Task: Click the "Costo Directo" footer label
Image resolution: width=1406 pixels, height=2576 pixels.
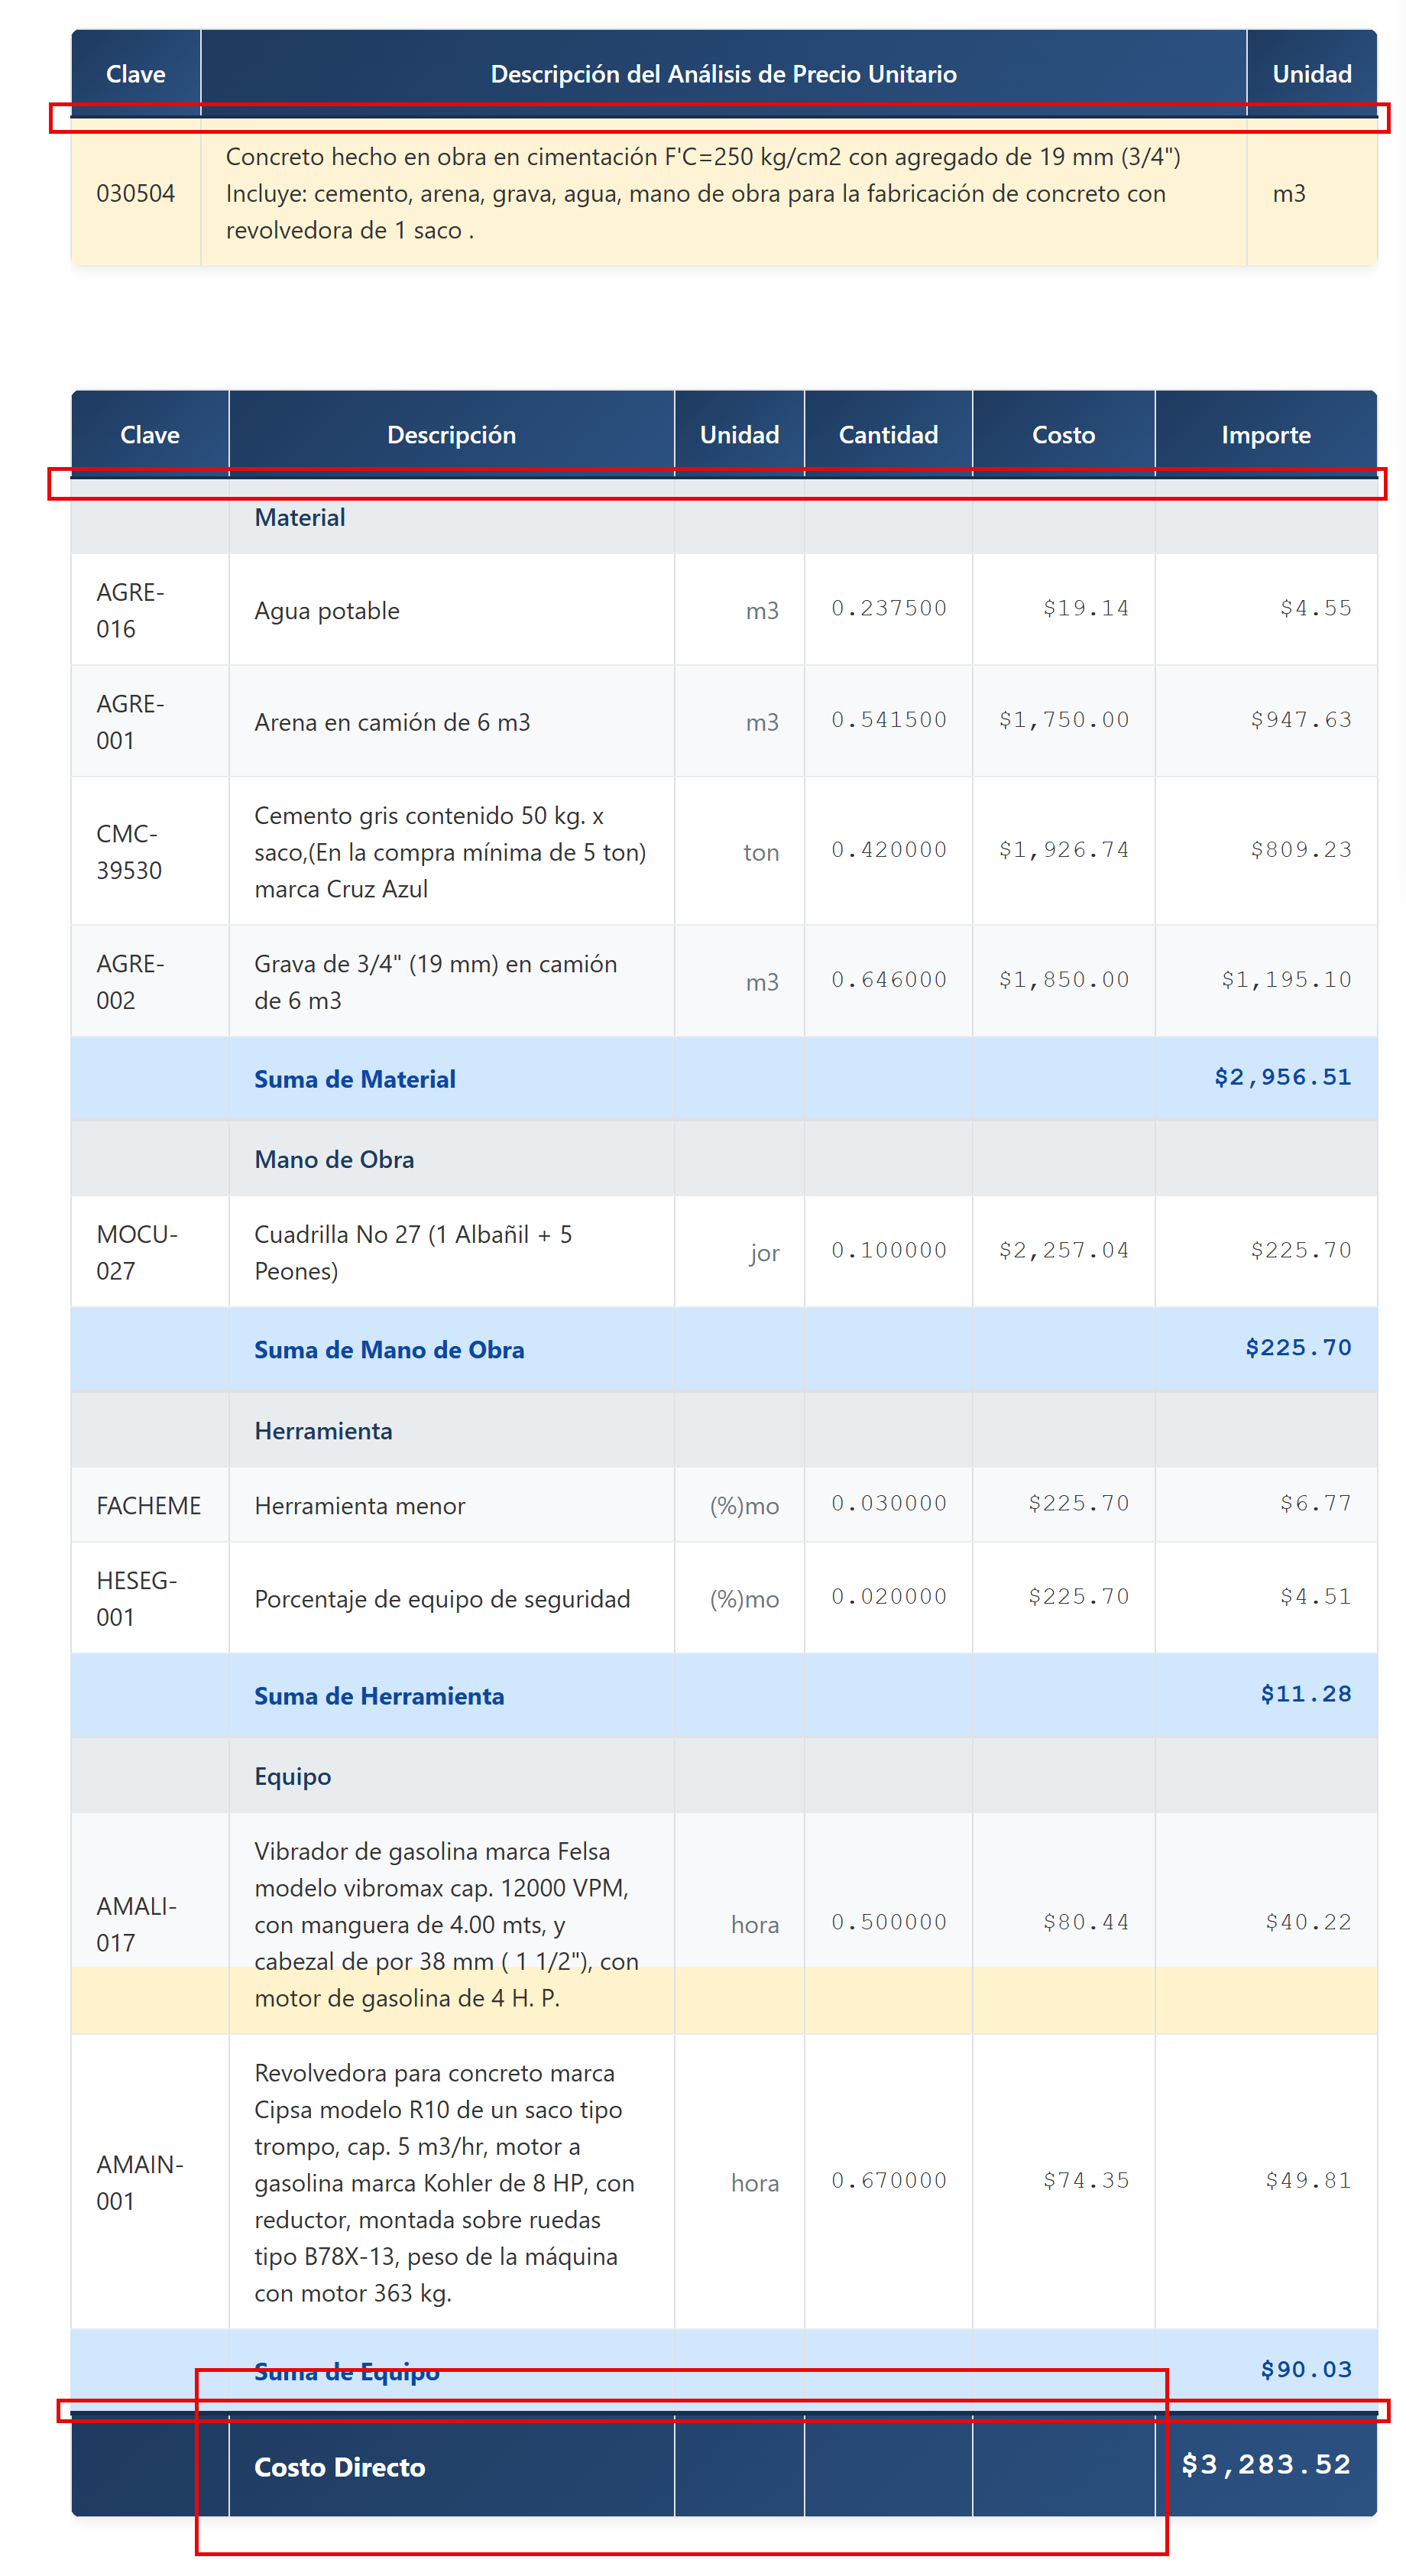Action: 340,2467
